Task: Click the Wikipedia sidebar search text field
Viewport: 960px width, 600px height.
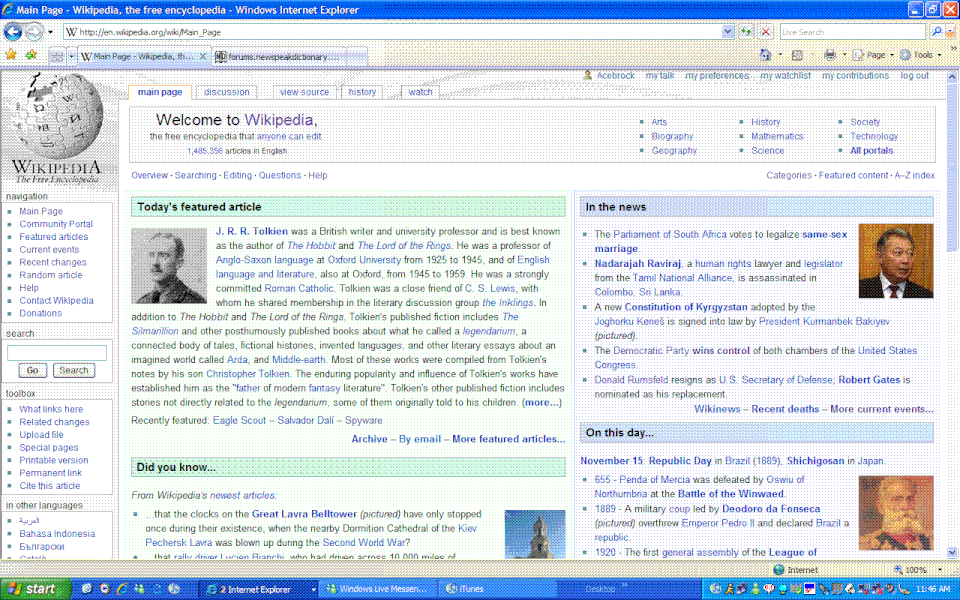Action: click(x=57, y=353)
